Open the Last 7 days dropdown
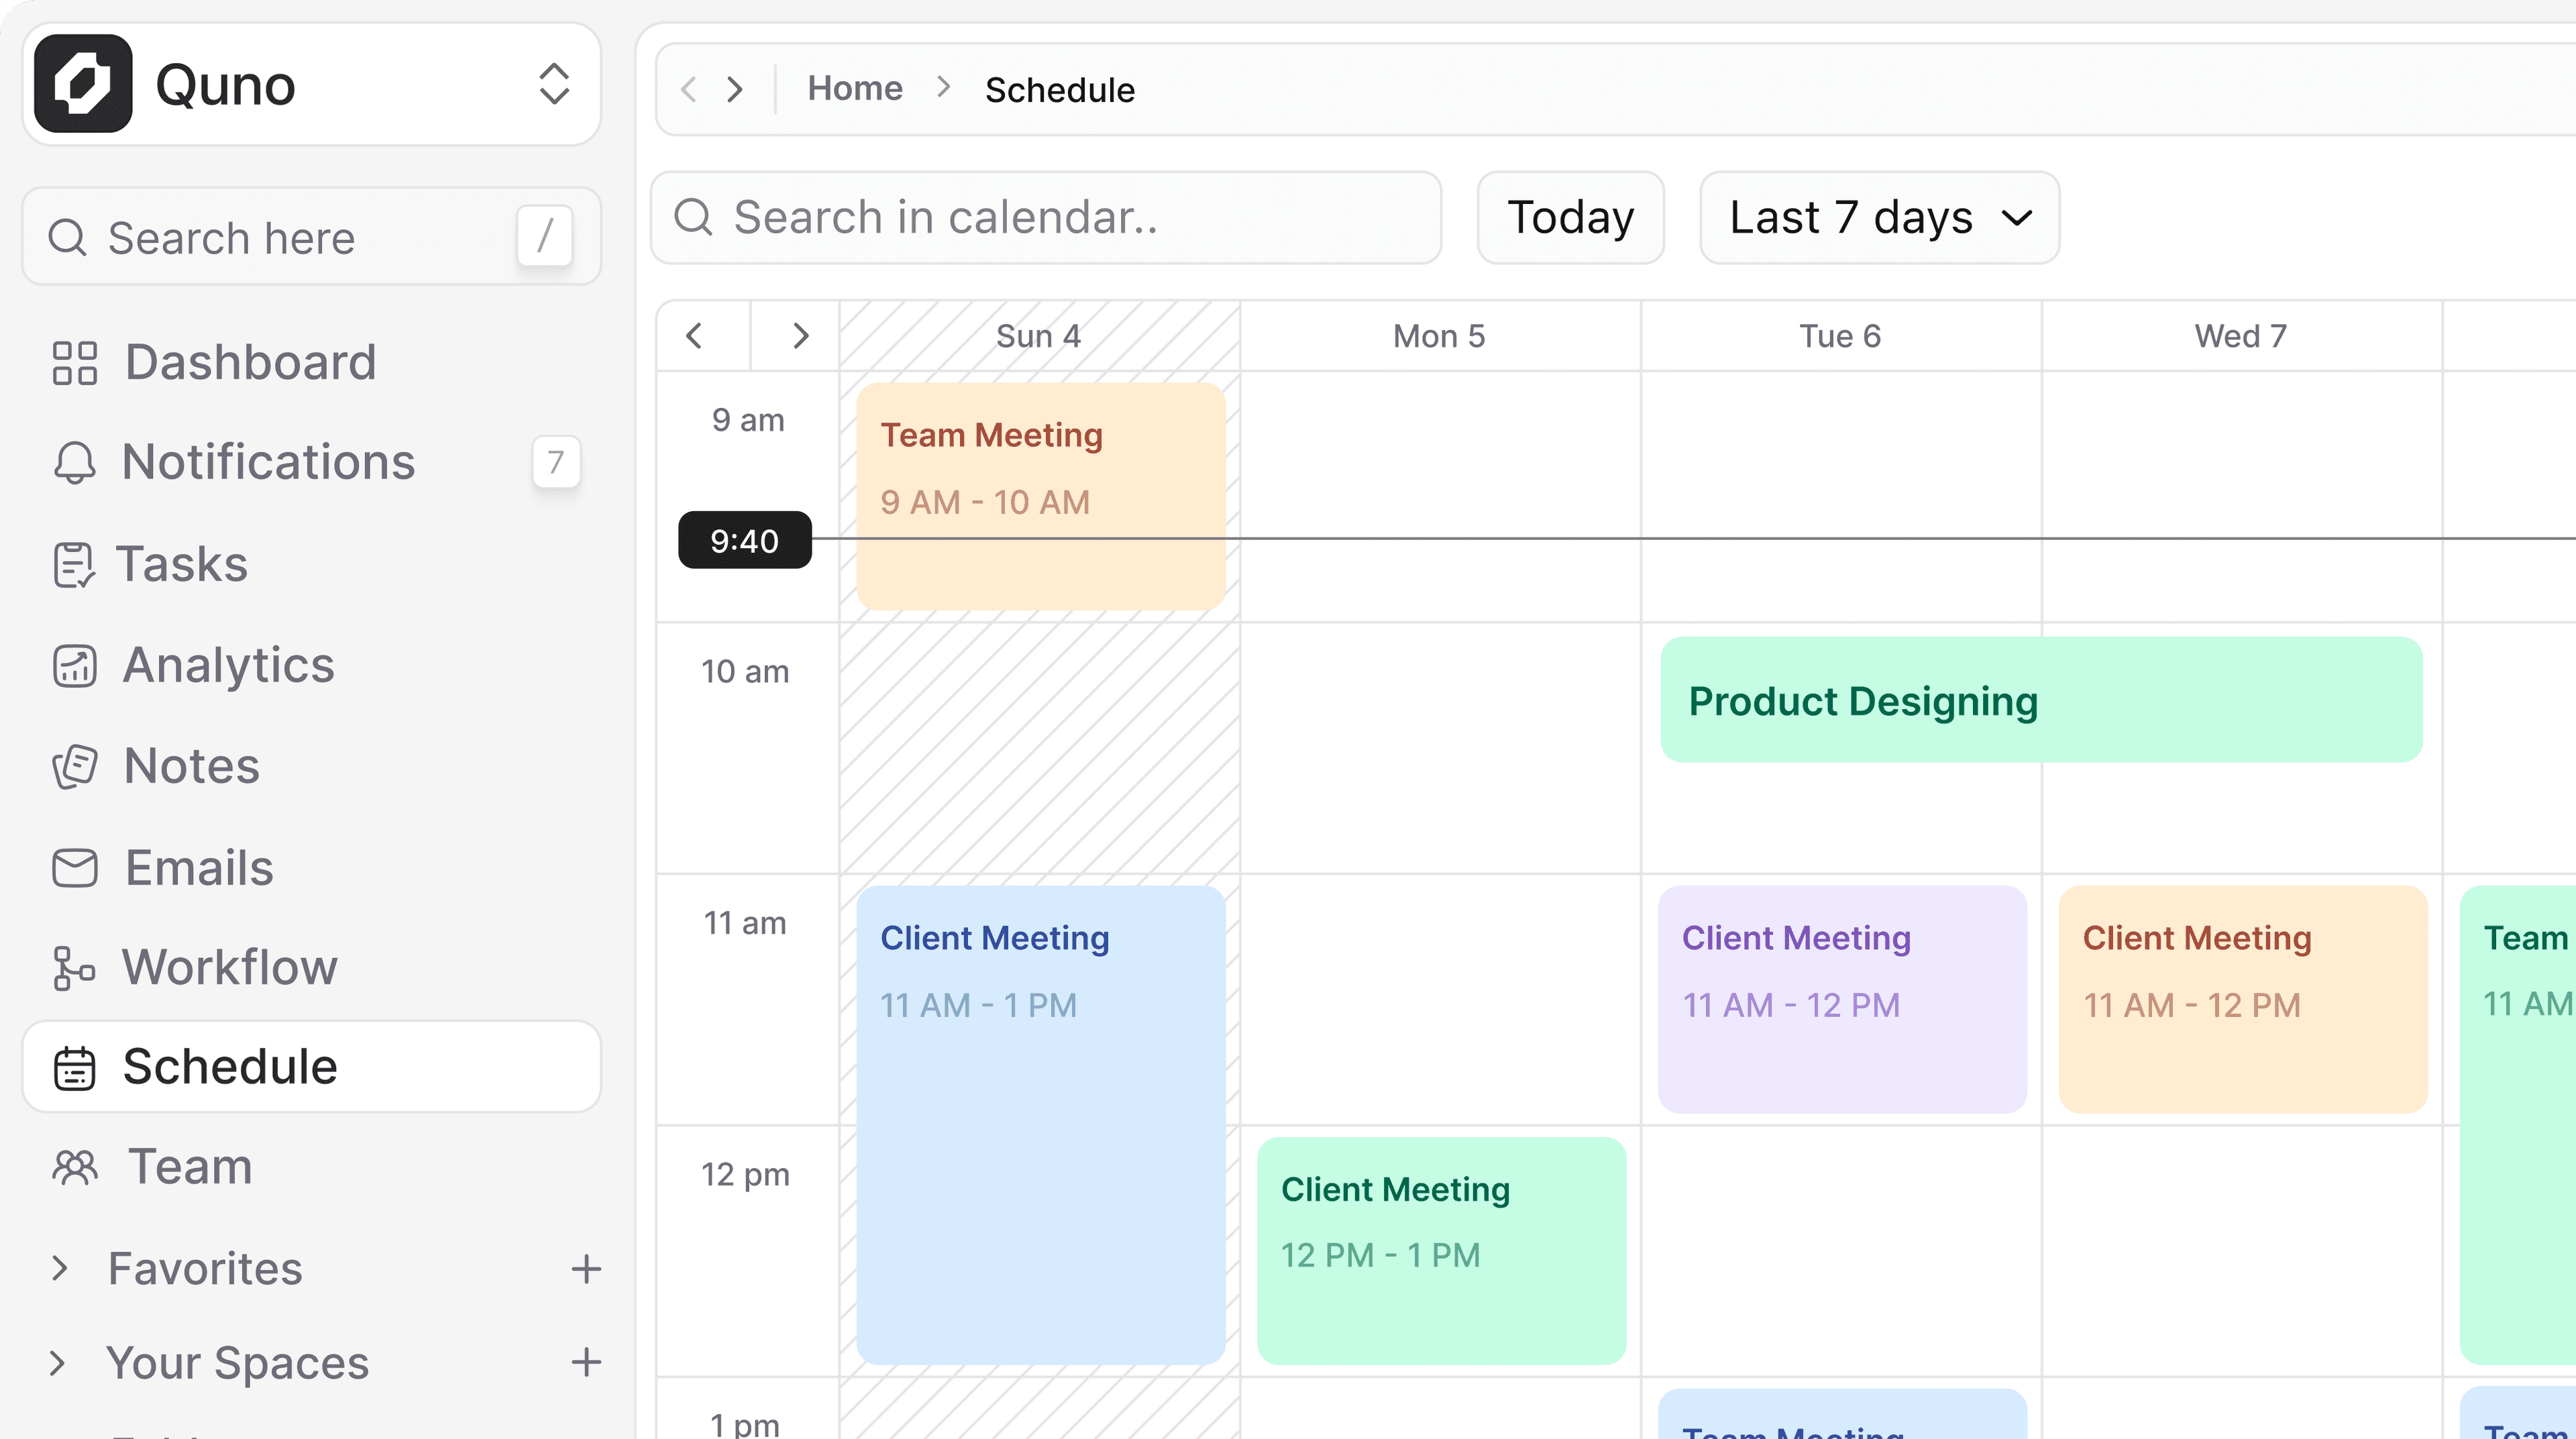This screenshot has width=2576, height=1439. 1878,217
